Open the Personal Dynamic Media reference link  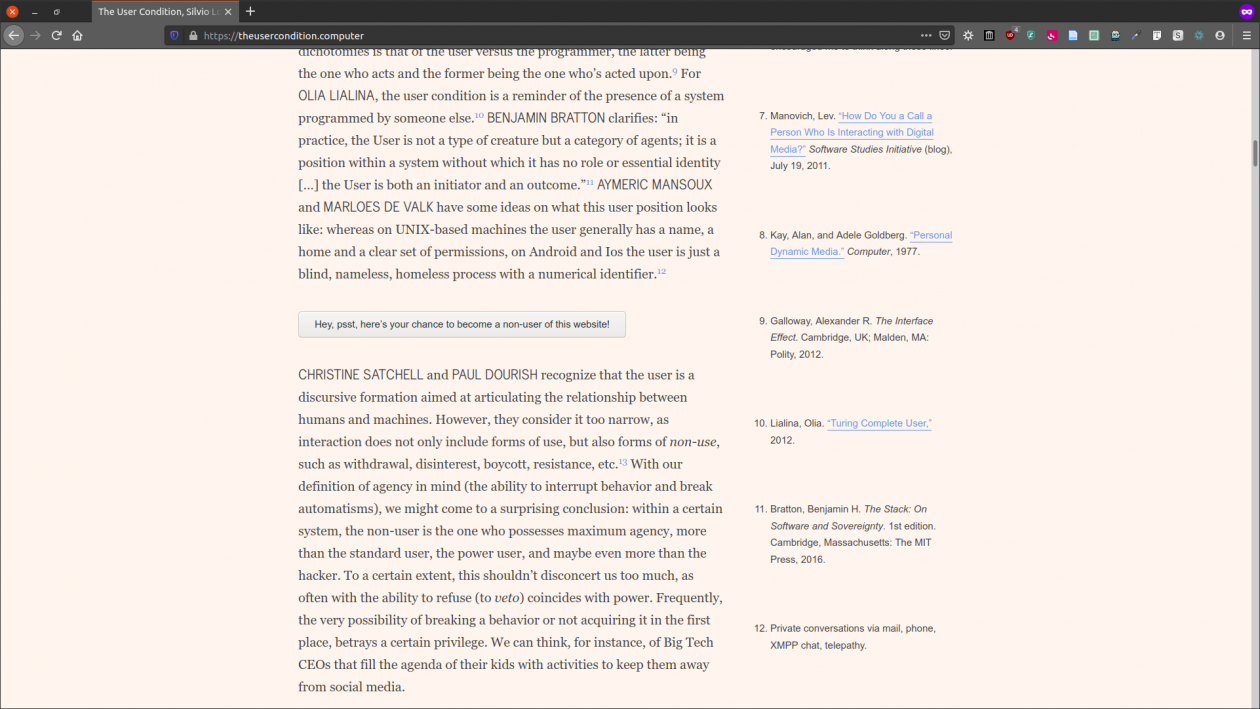click(931, 236)
